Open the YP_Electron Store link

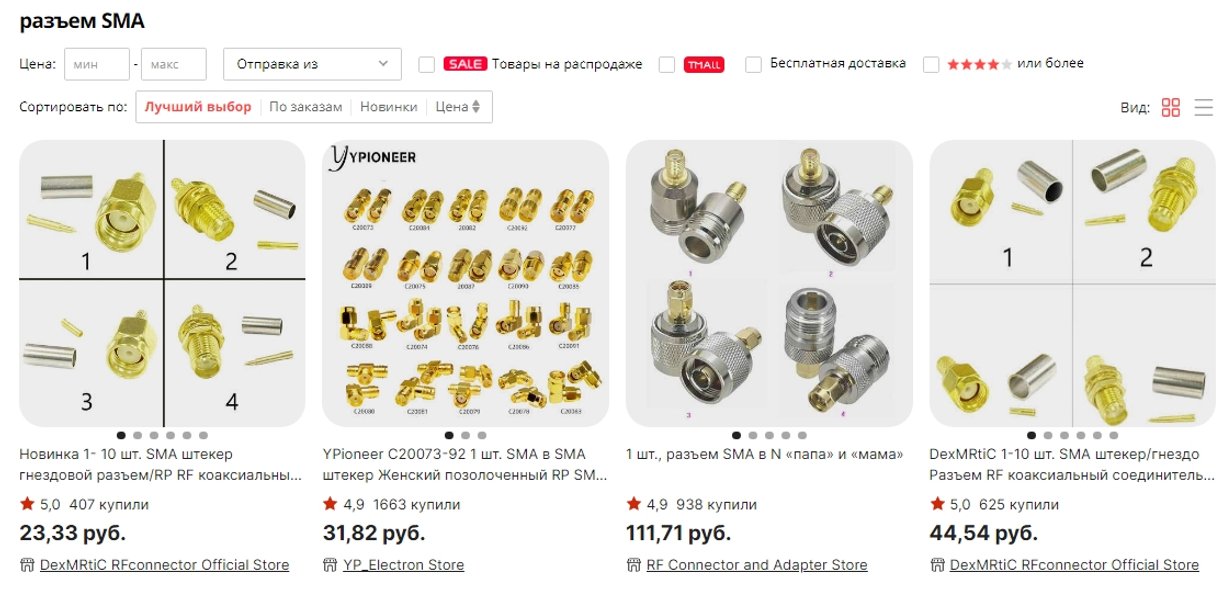(404, 565)
